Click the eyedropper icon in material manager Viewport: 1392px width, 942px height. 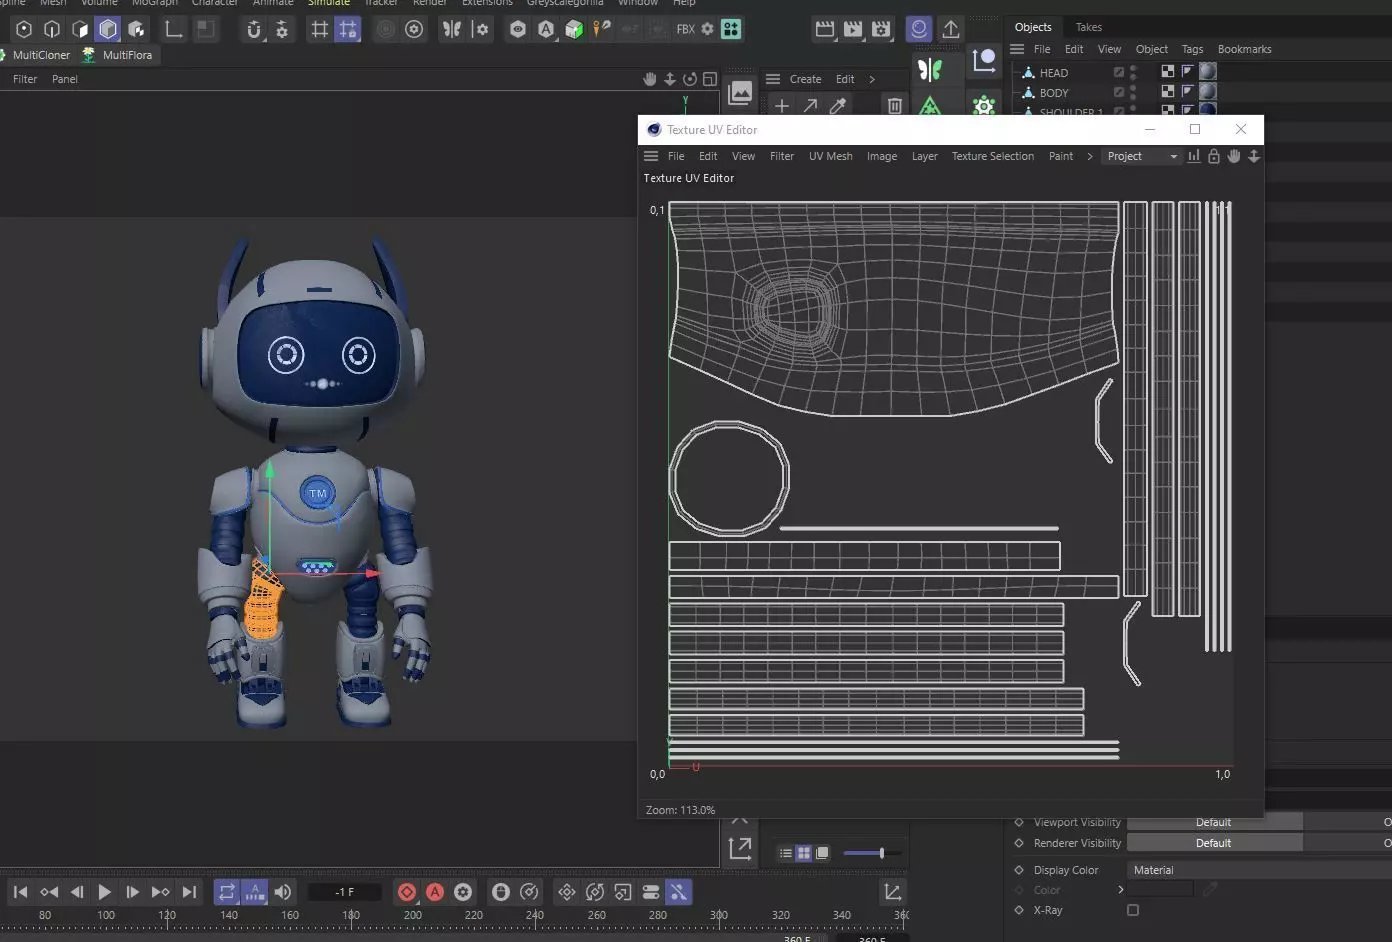pos(838,106)
